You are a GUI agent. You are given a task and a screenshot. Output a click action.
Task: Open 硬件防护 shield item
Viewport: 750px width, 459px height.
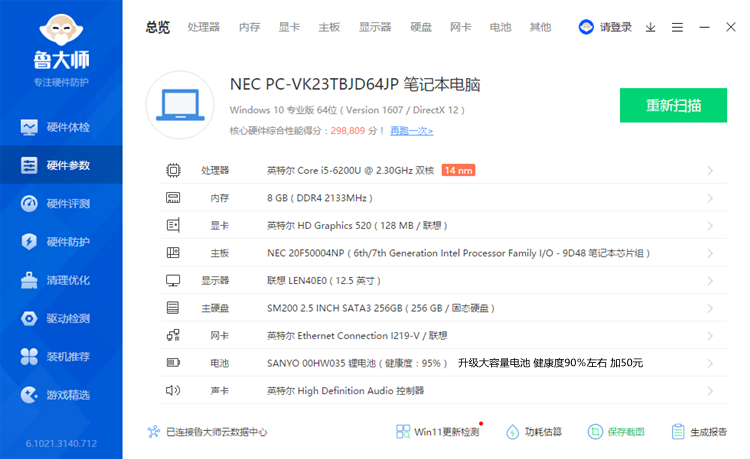click(61, 242)
